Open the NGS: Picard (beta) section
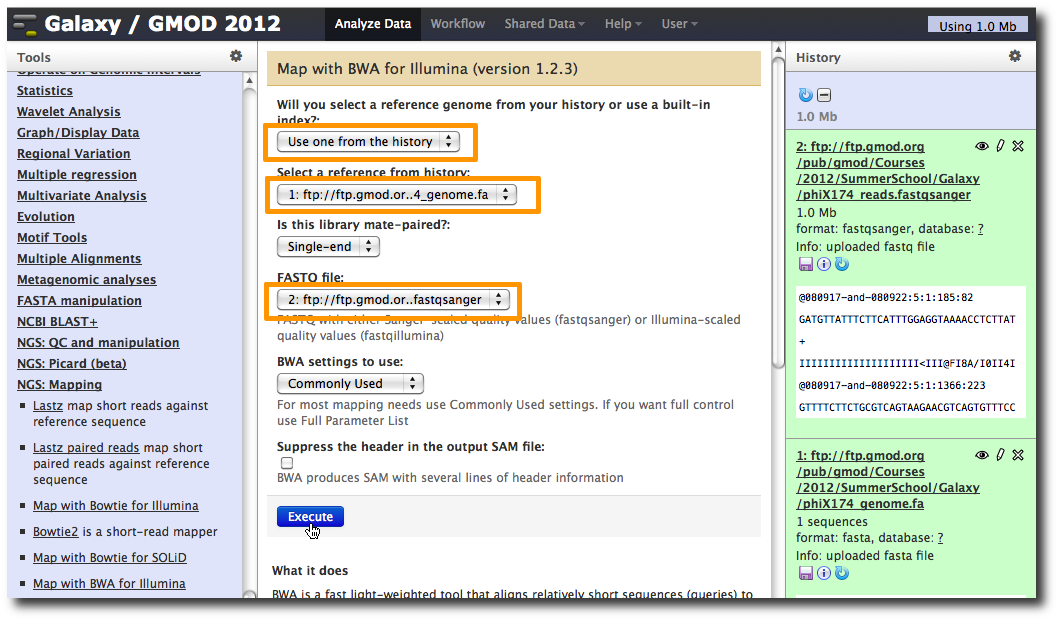The height and width of the screenshot is (621, 1059). [72, 364]
